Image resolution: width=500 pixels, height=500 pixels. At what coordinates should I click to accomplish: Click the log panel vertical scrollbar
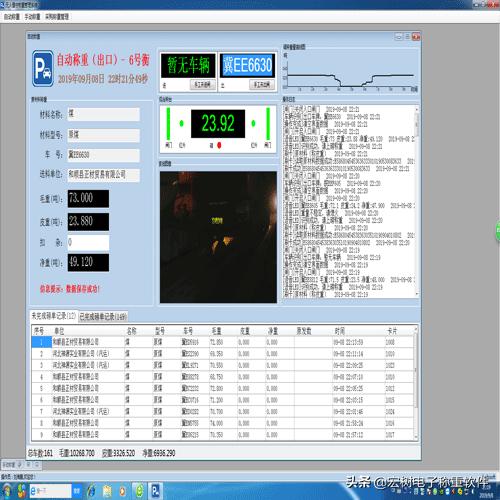pos(417,201)
